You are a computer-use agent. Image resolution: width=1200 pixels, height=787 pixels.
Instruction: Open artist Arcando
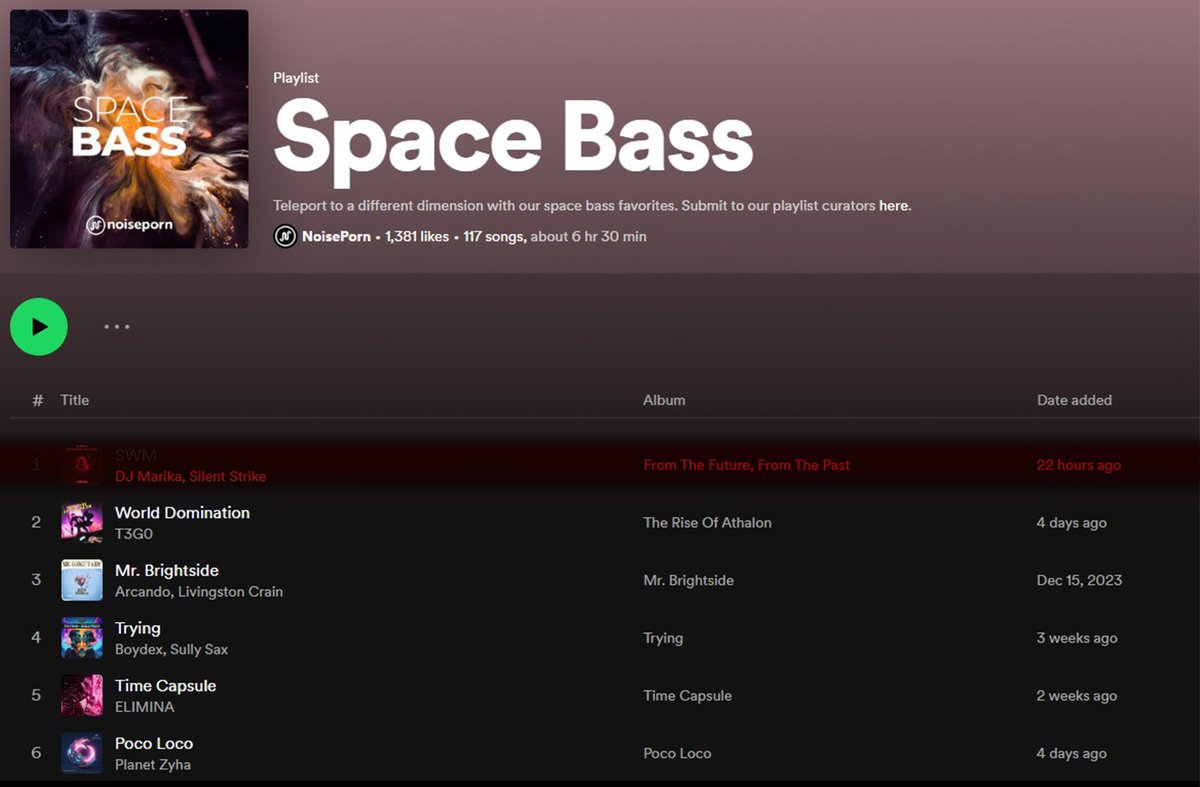click(x=141, y=592)
